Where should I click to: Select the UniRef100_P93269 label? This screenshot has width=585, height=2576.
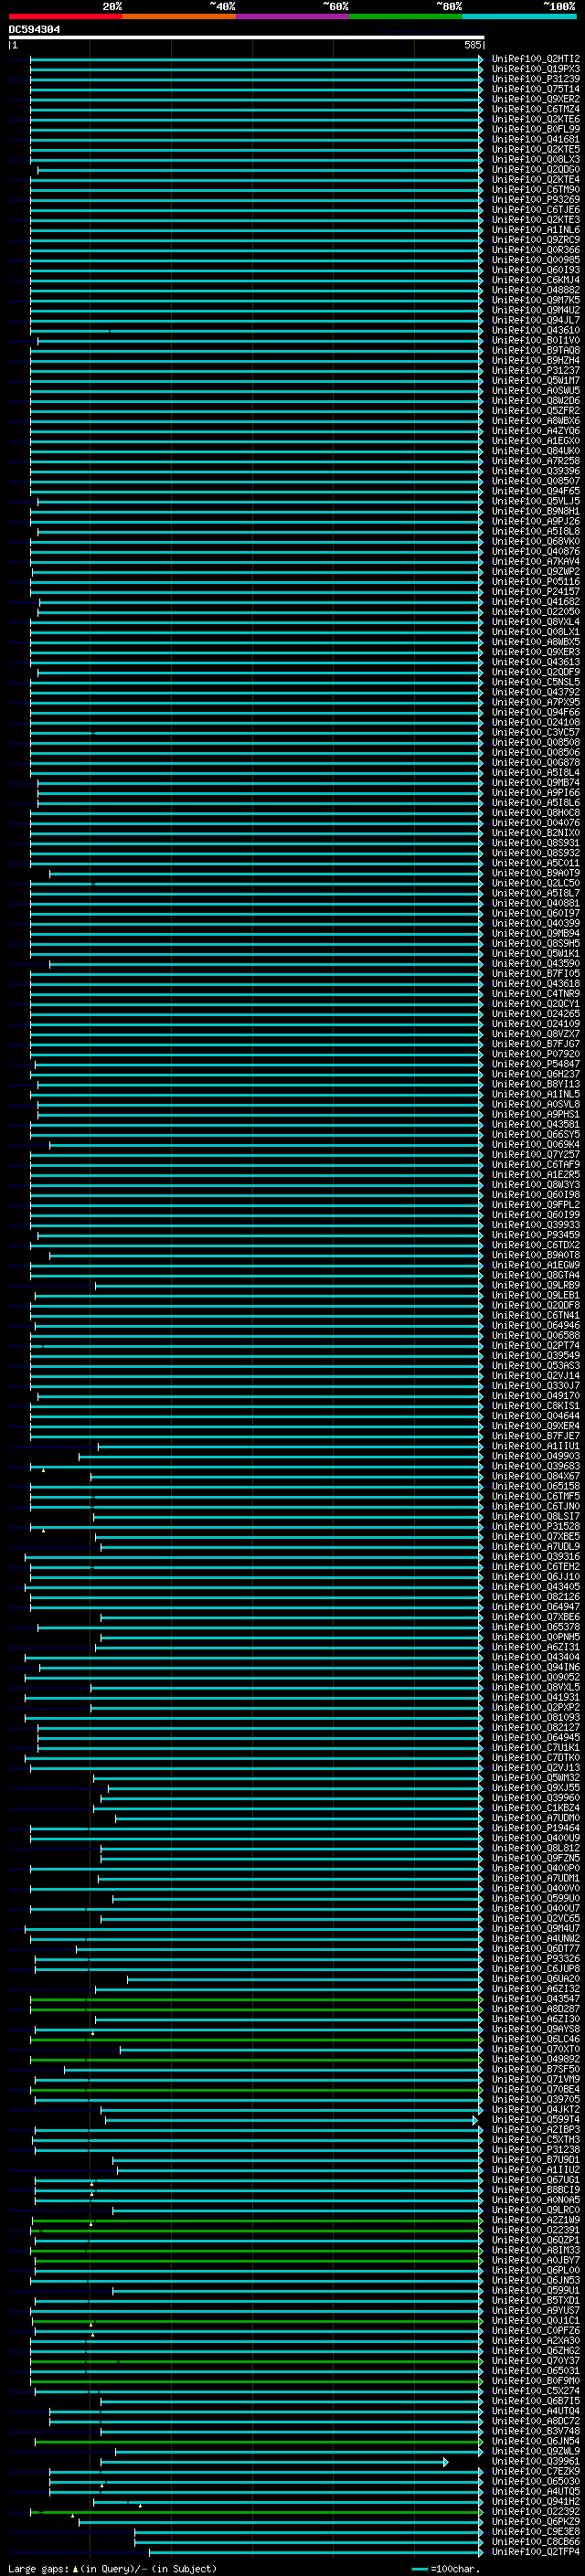[536, 200]
